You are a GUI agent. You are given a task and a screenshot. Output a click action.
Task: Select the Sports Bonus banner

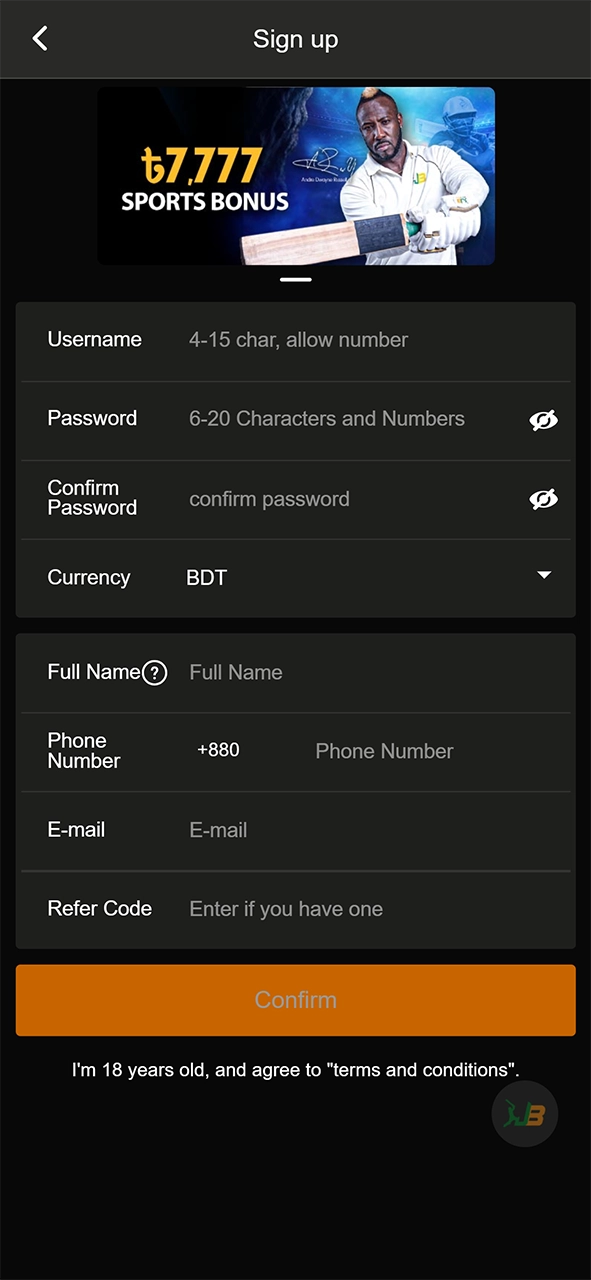coord(296,176)
